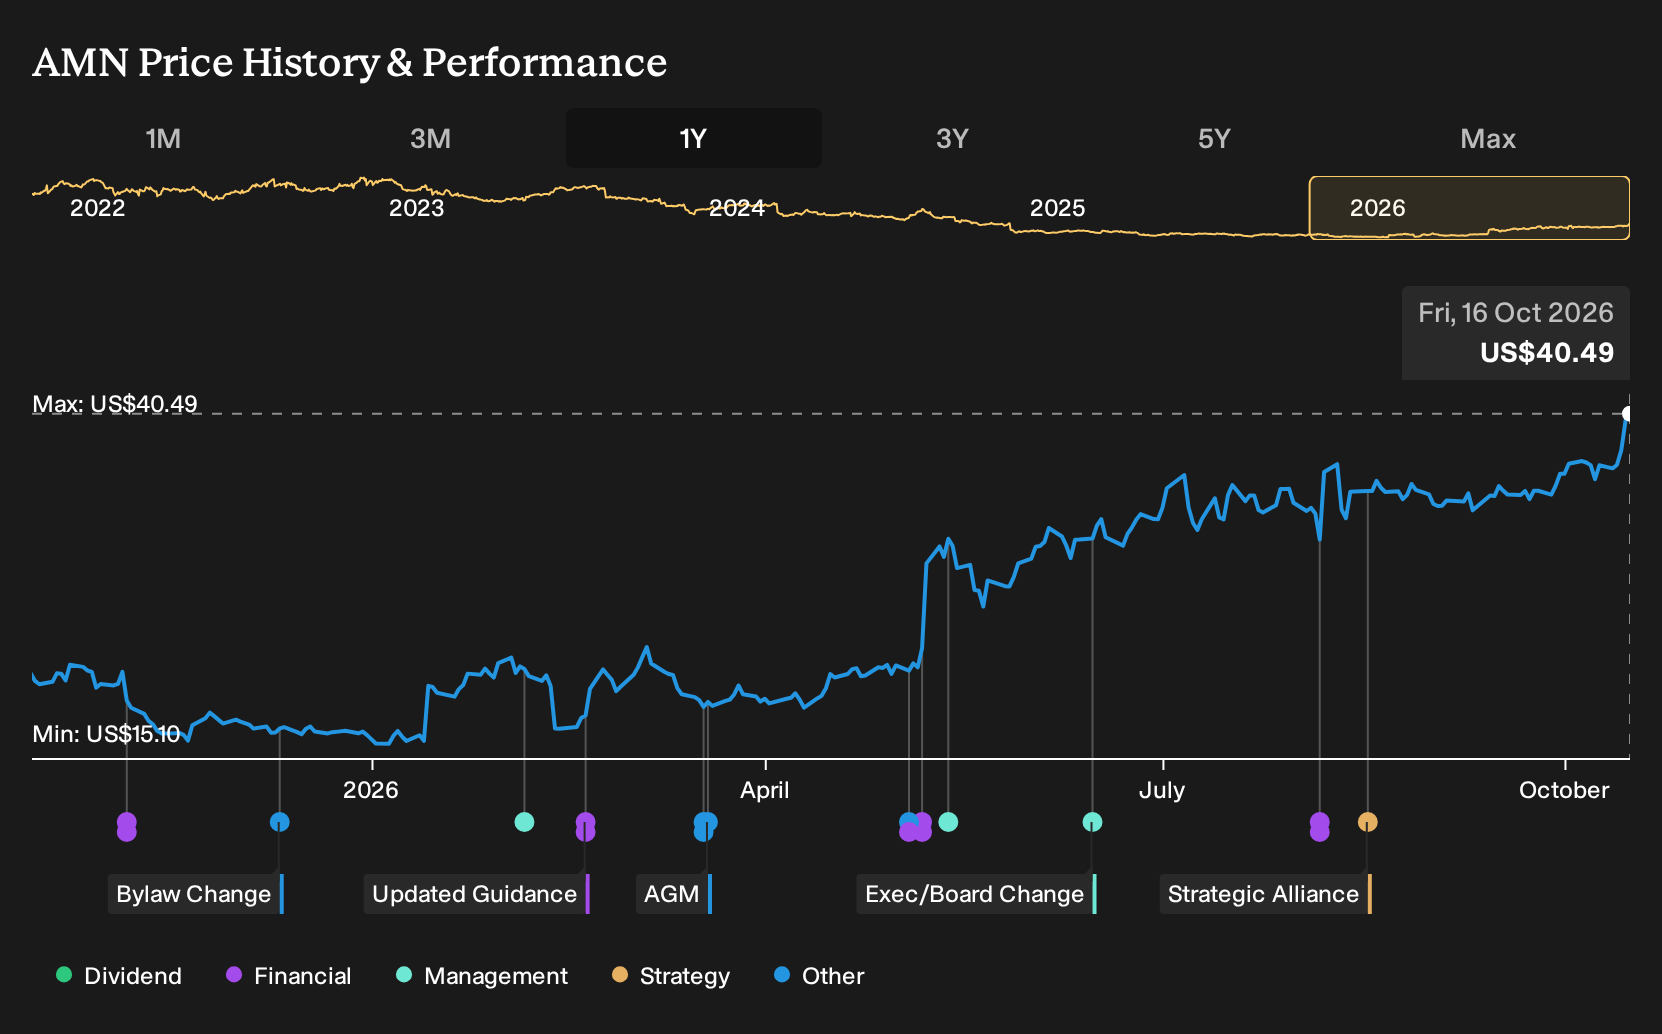Switch to 3Y price history
This screenshot has height=1034, width=1662.
[x=952, y=138]
